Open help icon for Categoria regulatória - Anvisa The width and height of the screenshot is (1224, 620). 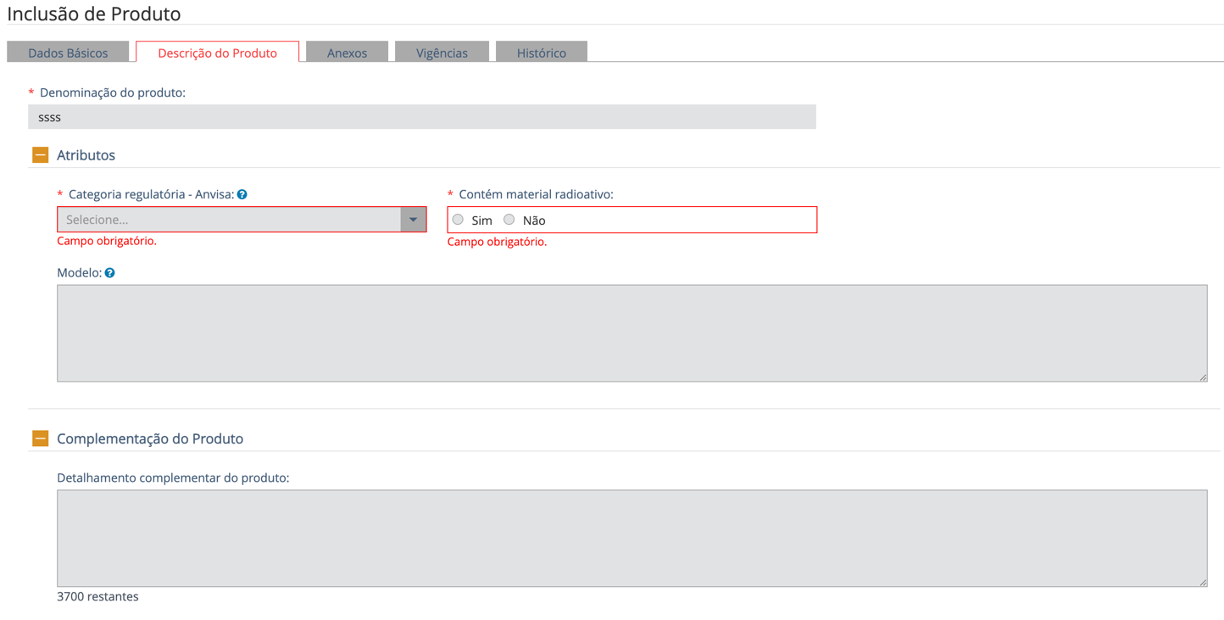click(242, 195)
